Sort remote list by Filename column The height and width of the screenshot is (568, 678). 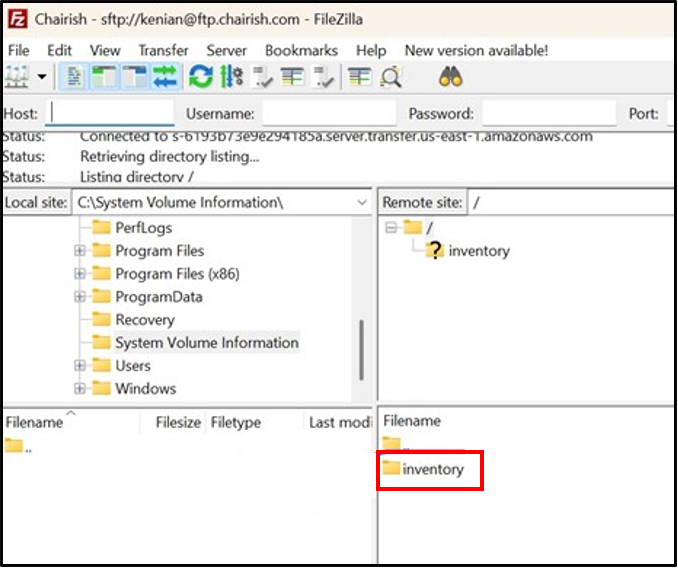tap(412, 421)
